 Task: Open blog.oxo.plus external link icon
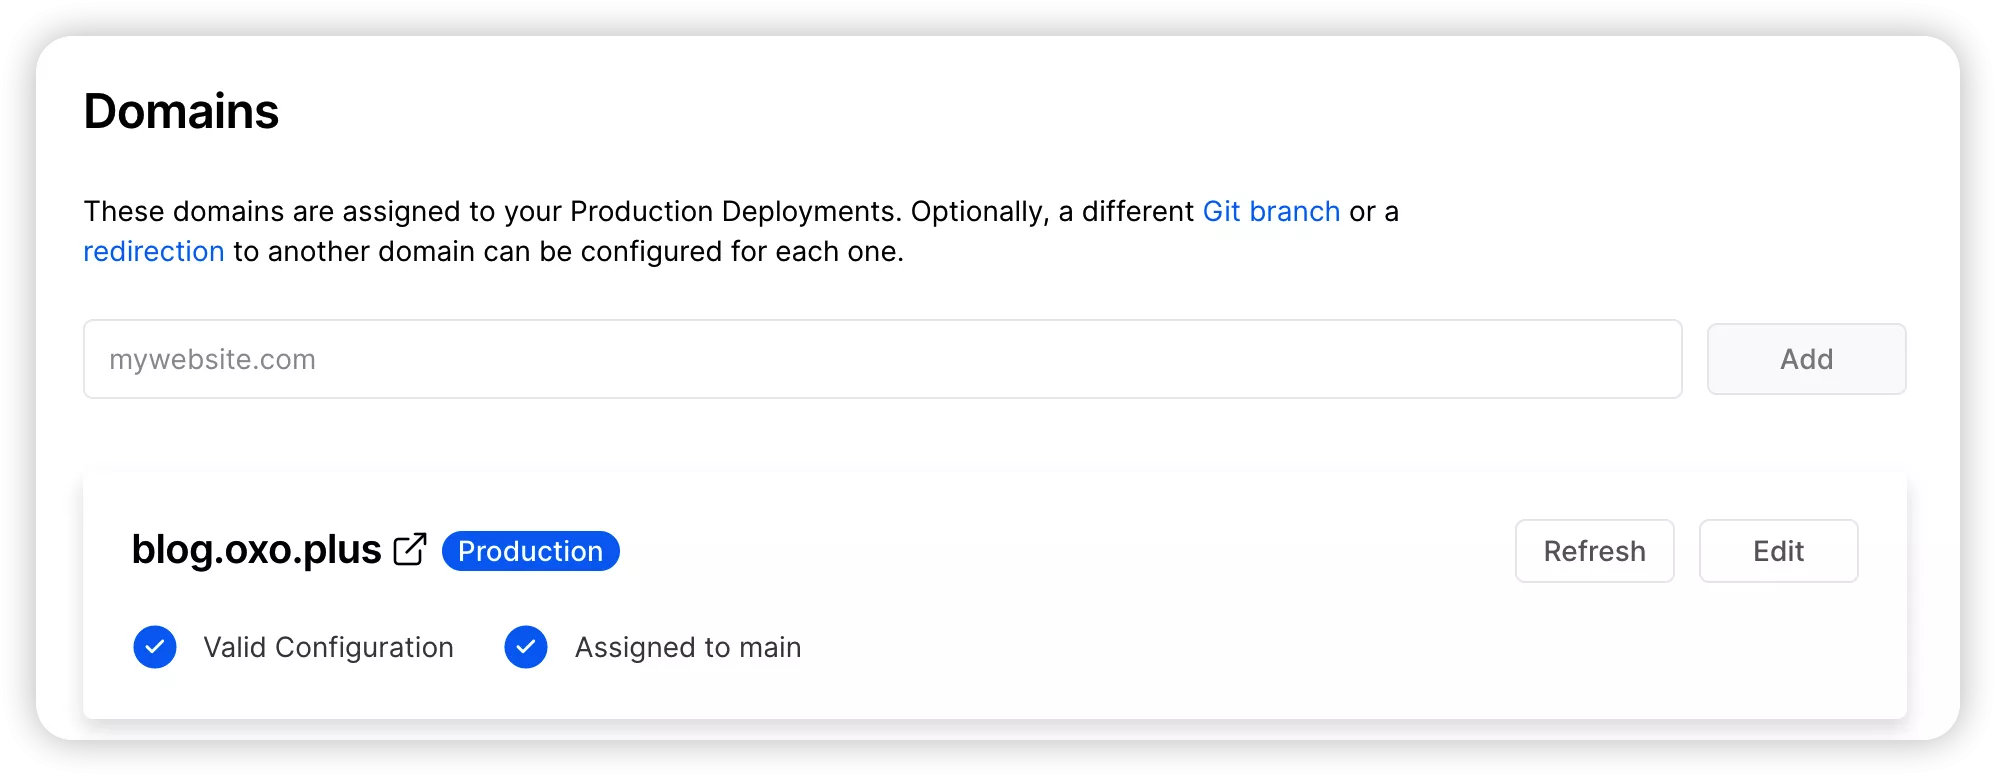(x=410, y=550)
